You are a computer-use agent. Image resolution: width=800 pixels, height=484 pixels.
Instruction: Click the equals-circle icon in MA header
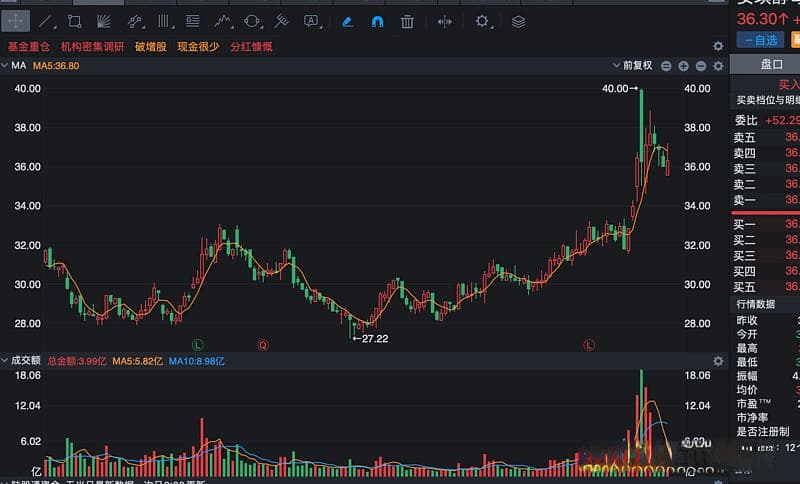[x=666, y=66]
